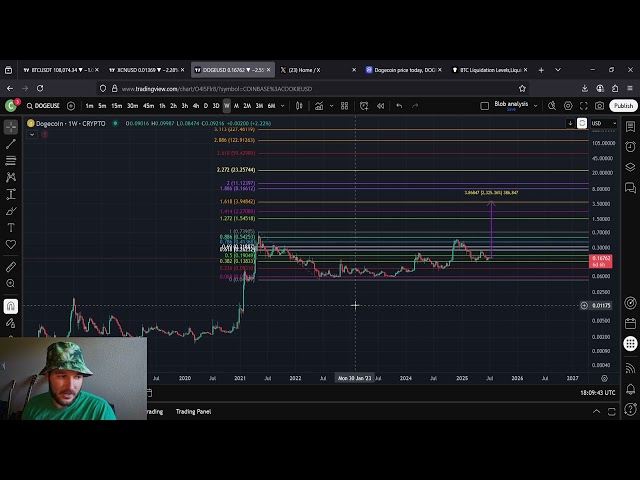Take a chart snapshot with camera icon
The height and width of the screenshot is (480, 640).
pyautogui.click(x=600, y=105)
